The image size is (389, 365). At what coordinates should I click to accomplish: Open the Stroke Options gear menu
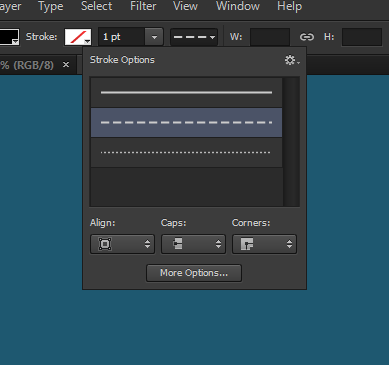[x=292, y=60]
